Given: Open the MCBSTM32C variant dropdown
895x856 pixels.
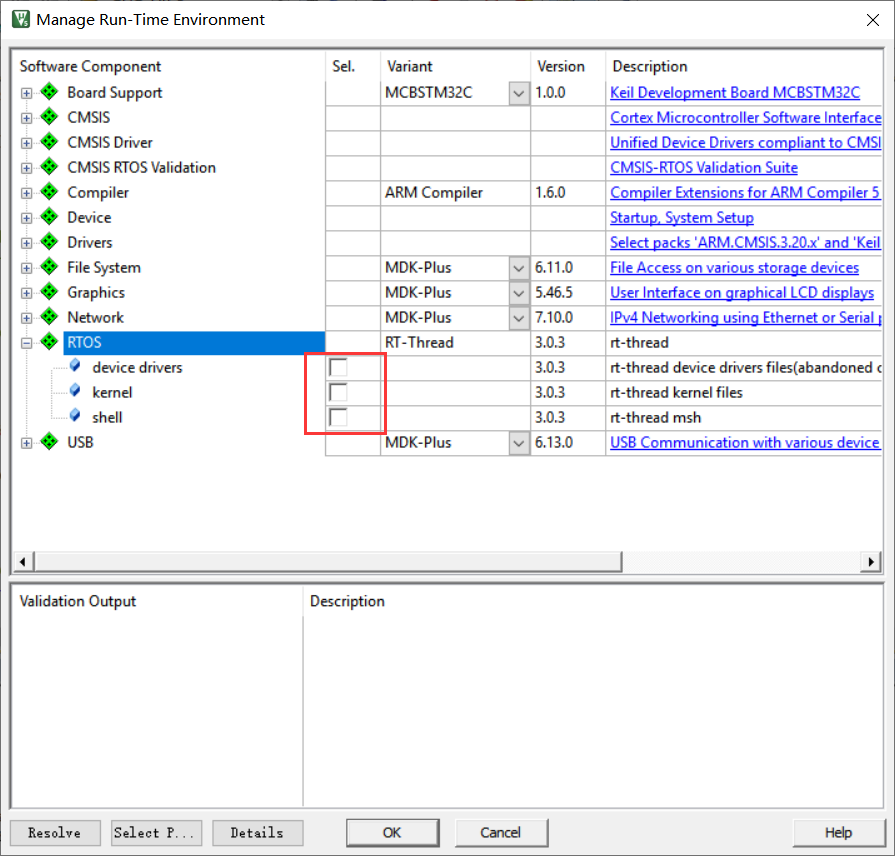Looking at the screenshot, I should click(519, 93).
